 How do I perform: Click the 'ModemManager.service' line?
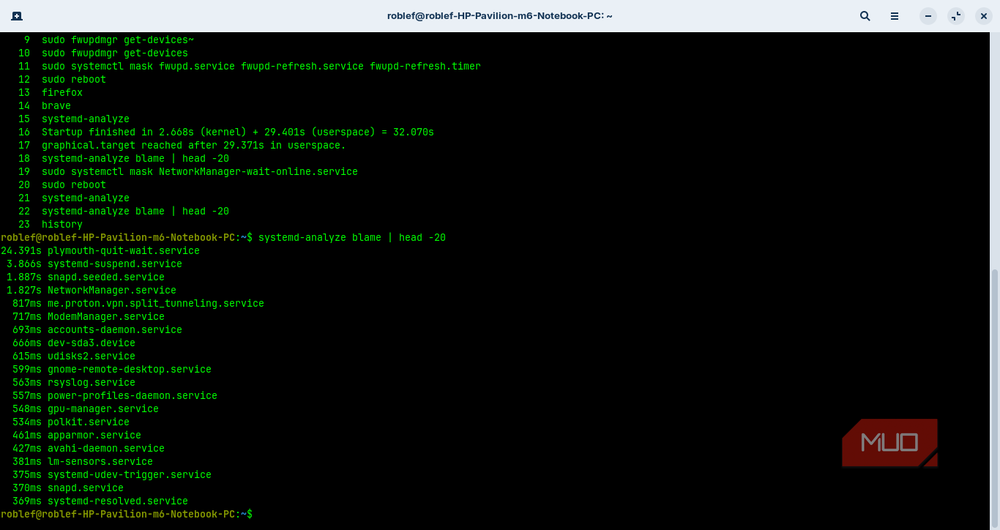pos(88,317)
